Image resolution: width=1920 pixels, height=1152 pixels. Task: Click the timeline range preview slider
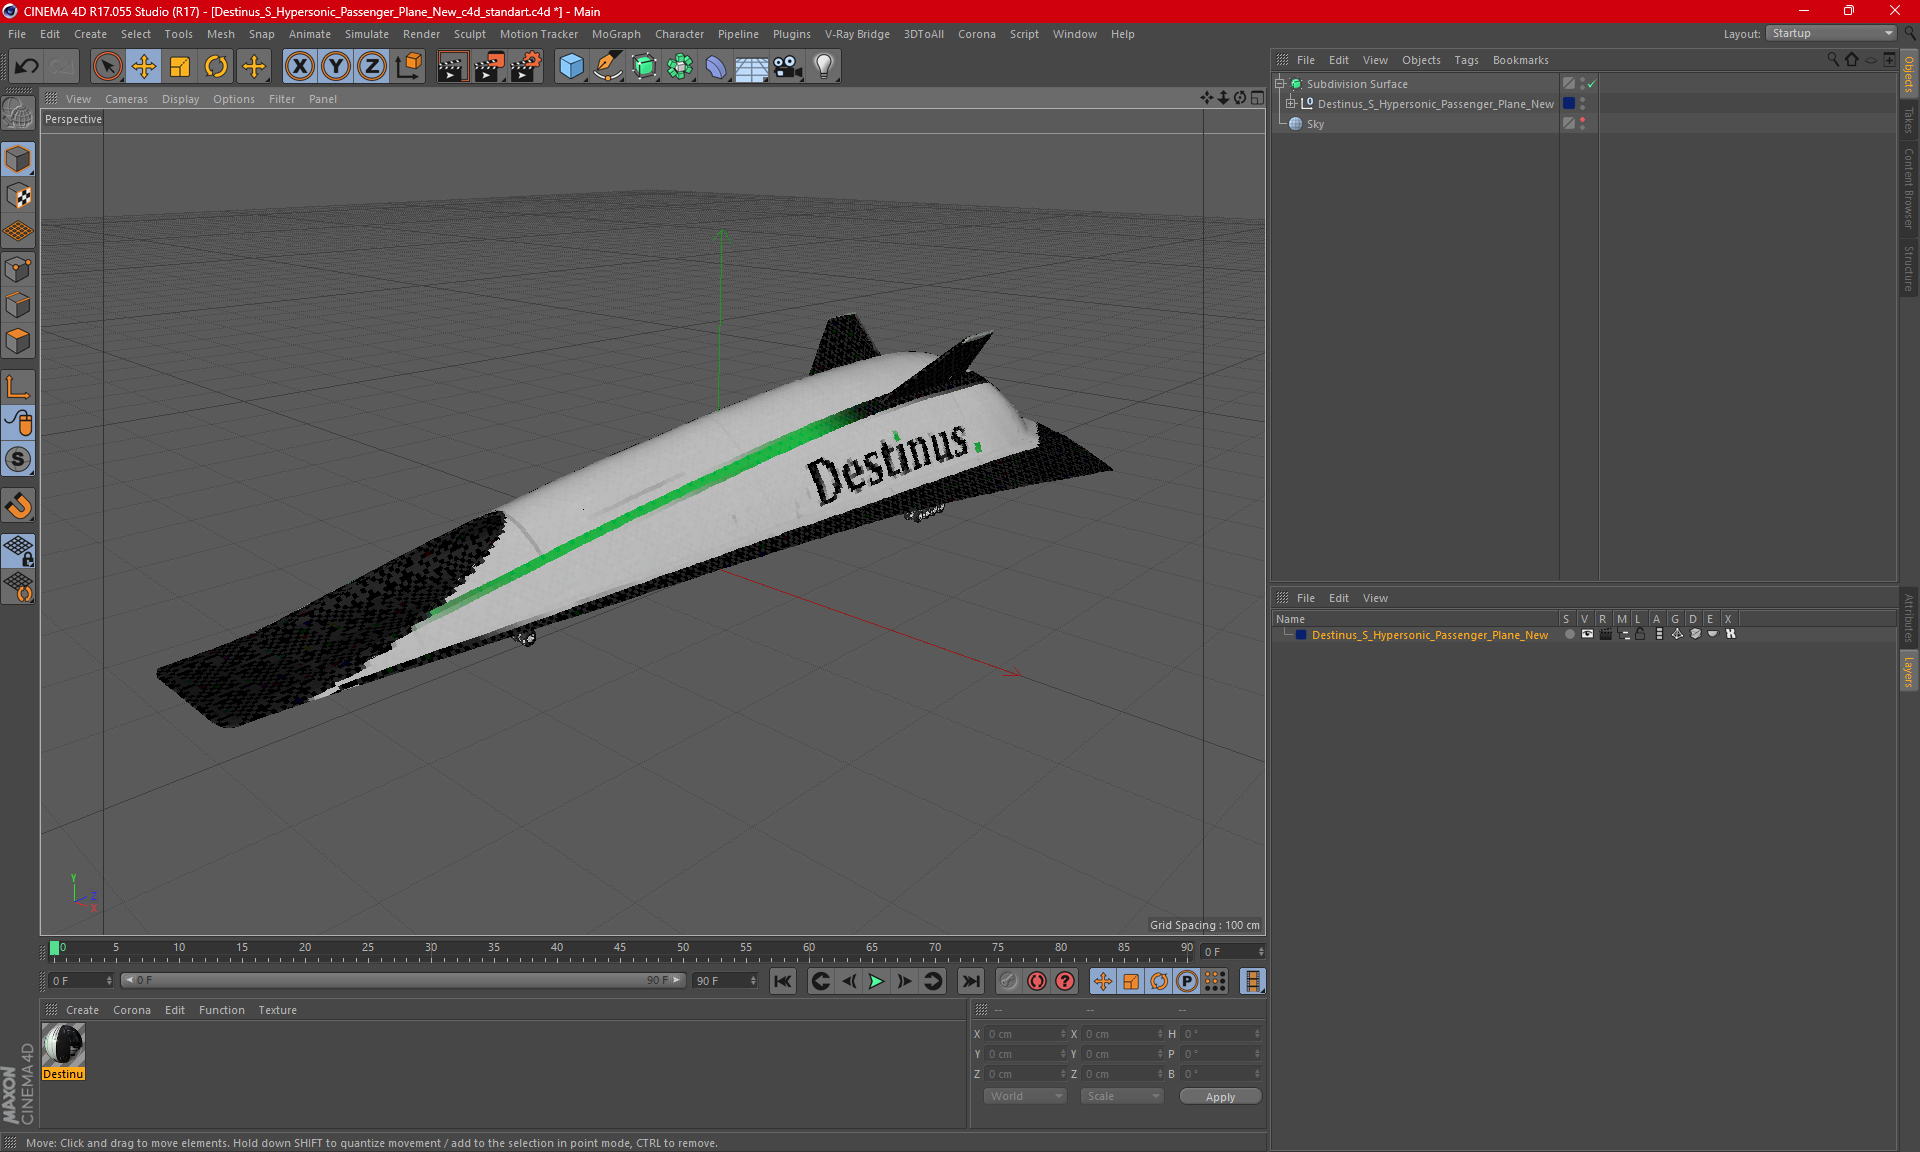tap(403, 980)
